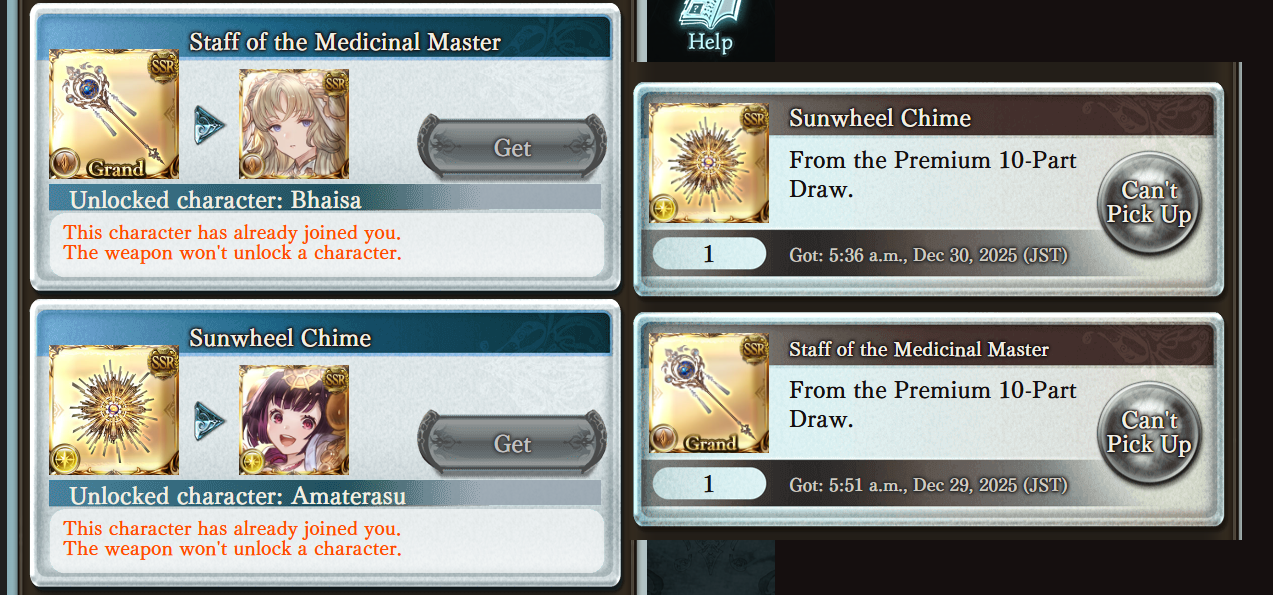Click Get button for Sunwheel Chime

tap(512, 444)
